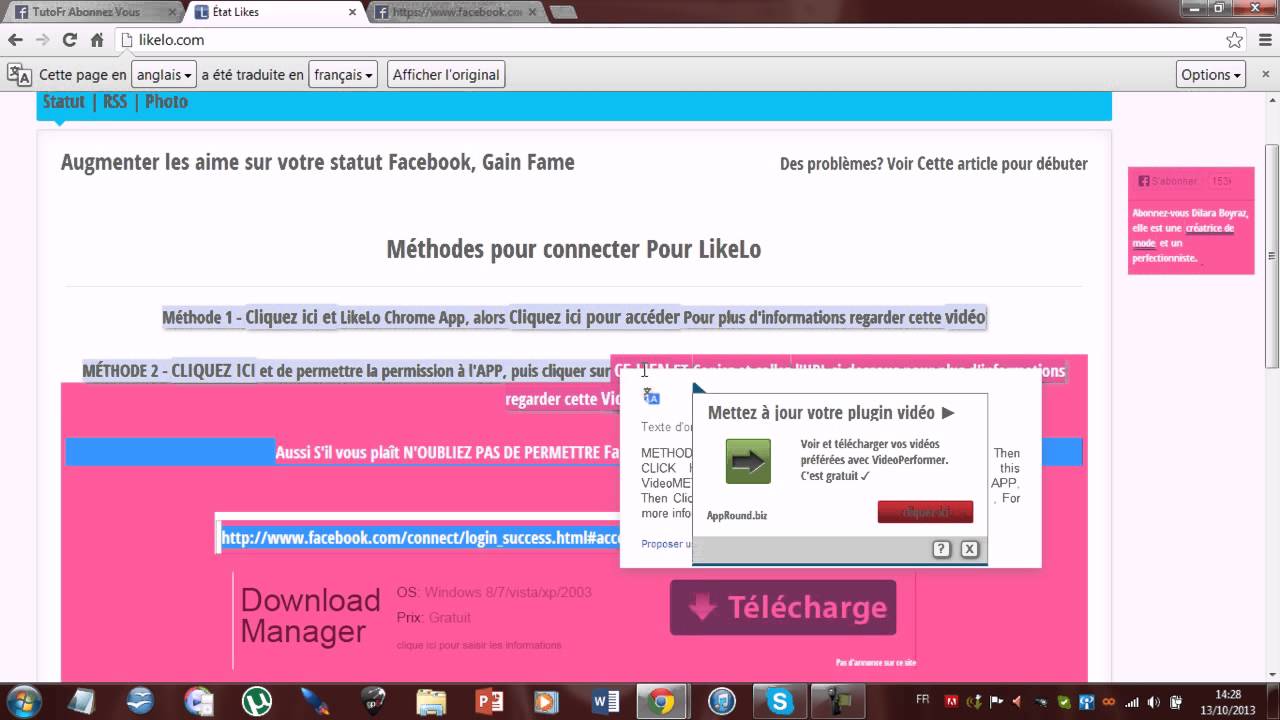Viewport: 1280px width, 720px height.
Task: Click the 'Proposer' link in the translate bubble
Action: (x=665, y=544)
